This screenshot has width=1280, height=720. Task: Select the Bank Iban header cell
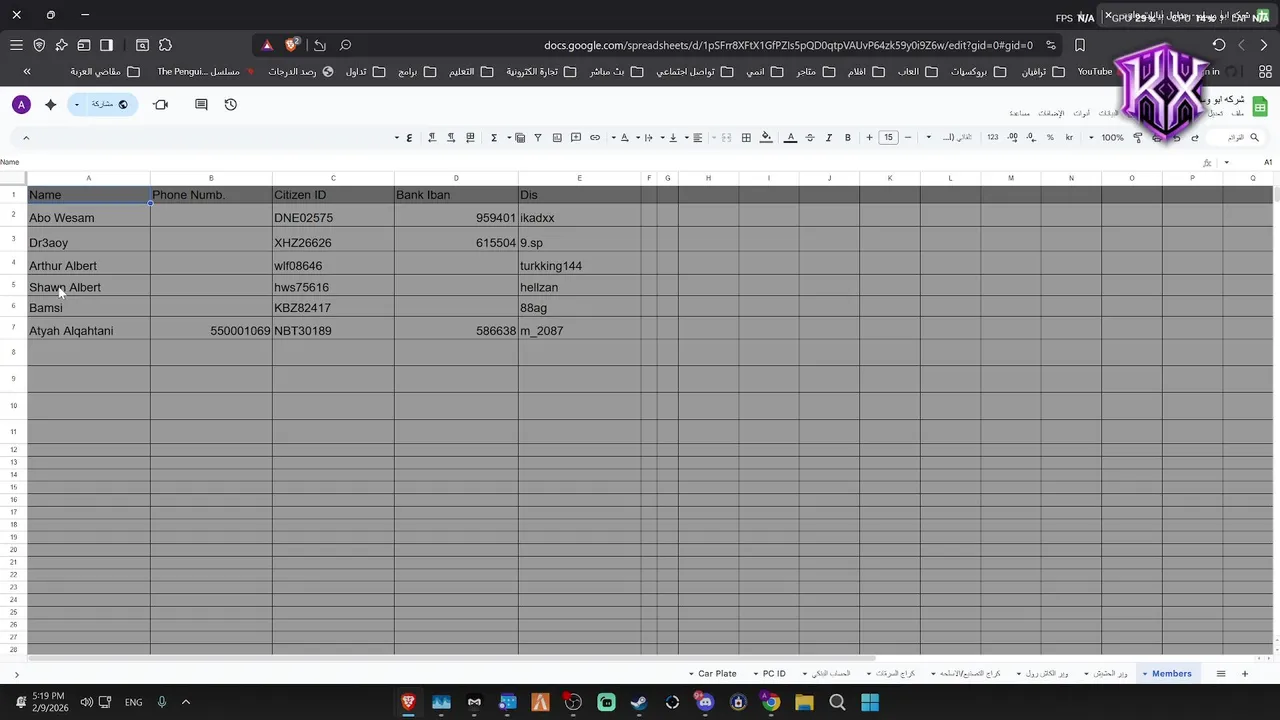pos(456,195)
